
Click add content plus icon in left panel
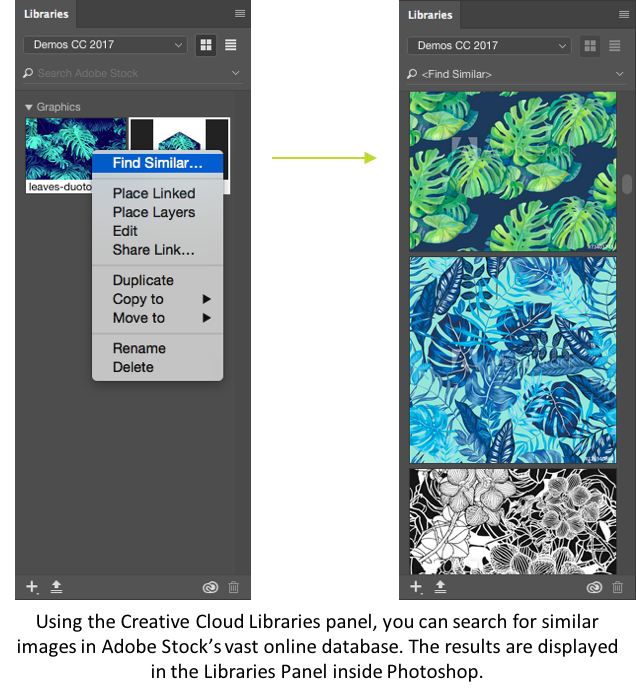(32, 587)
